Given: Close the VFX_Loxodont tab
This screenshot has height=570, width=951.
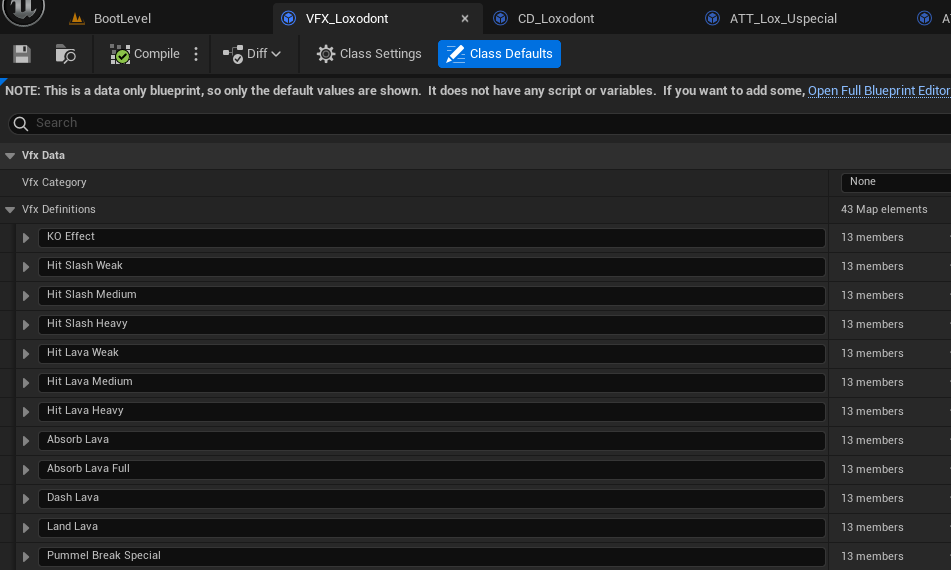Looking at the screenshot, I should pyautogui.click(x=465, y=19).
